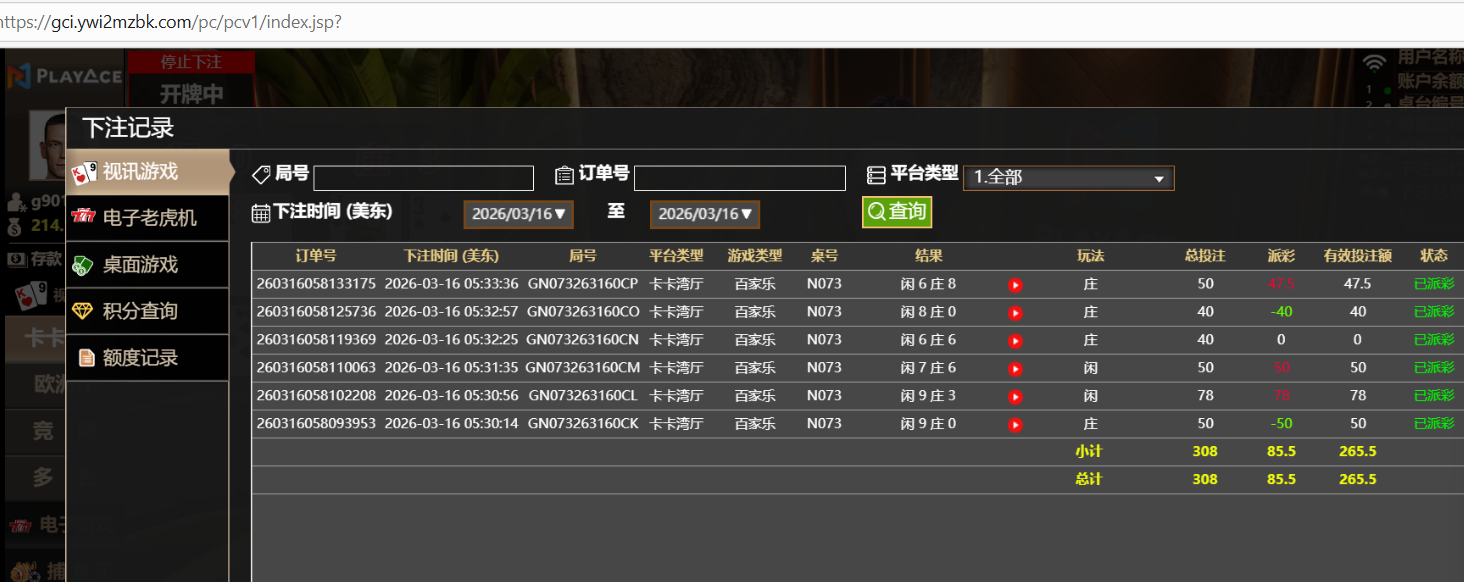Click the user avatar photo
The width and height of the screenshot is (1464, 582).
click(48, 145)
